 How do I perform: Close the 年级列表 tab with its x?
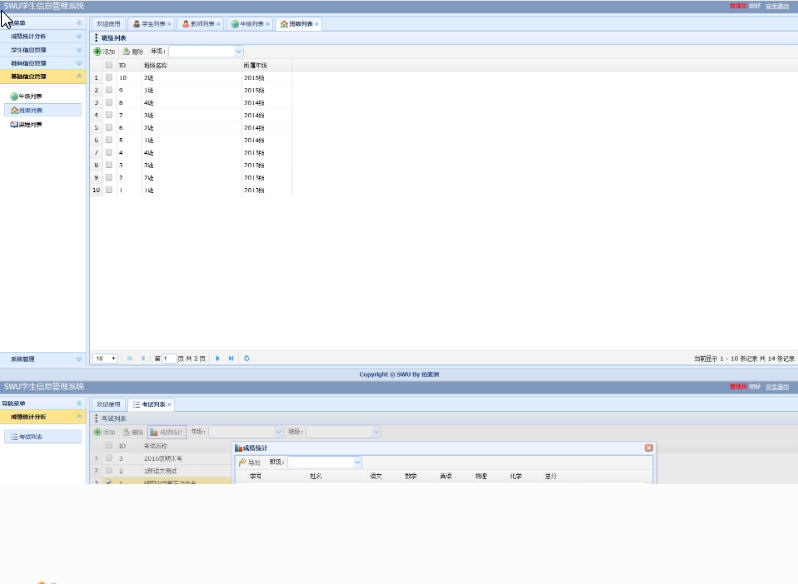(x=268, y=24)
